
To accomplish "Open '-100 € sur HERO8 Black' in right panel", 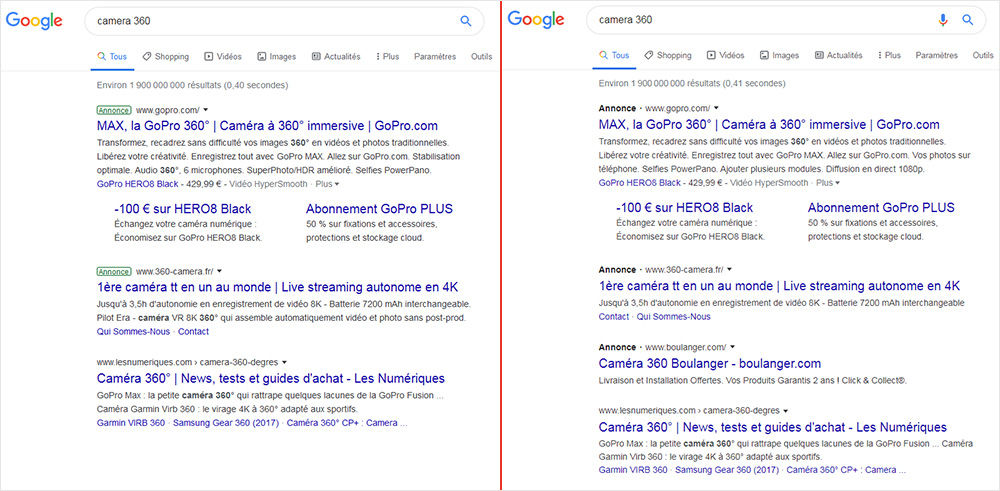I will 684,207.
